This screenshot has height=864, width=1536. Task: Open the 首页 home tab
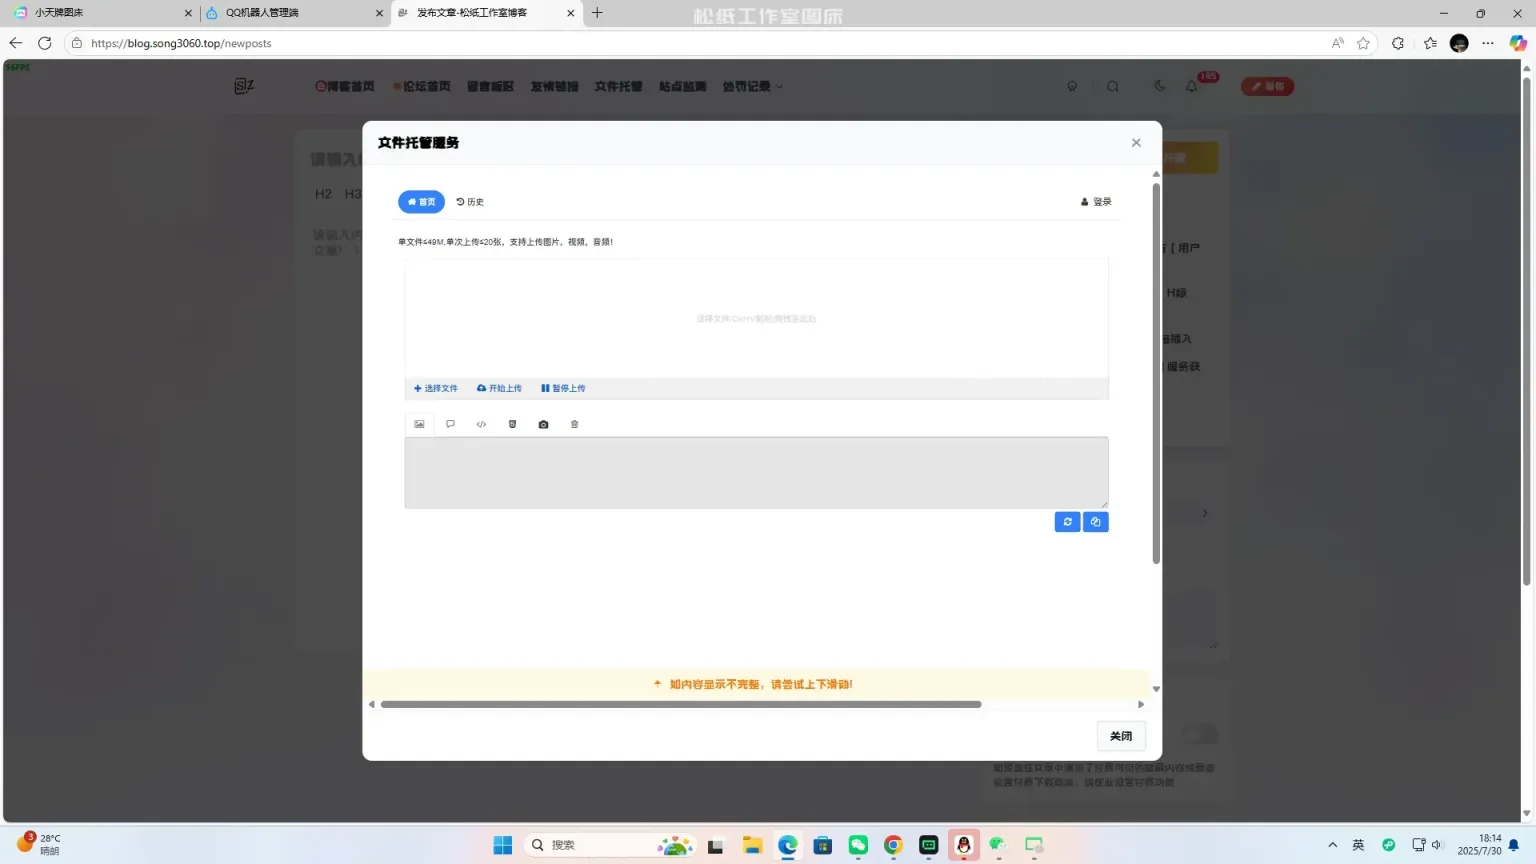click(x=421, y=202)
